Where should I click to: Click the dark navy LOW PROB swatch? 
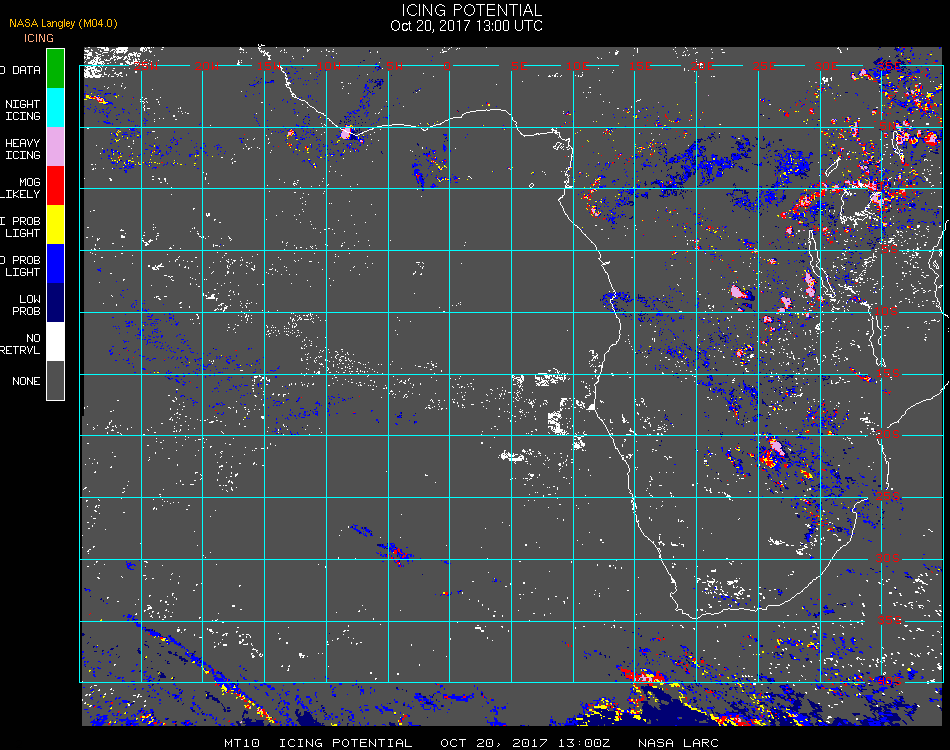click(x=55, y=303)
